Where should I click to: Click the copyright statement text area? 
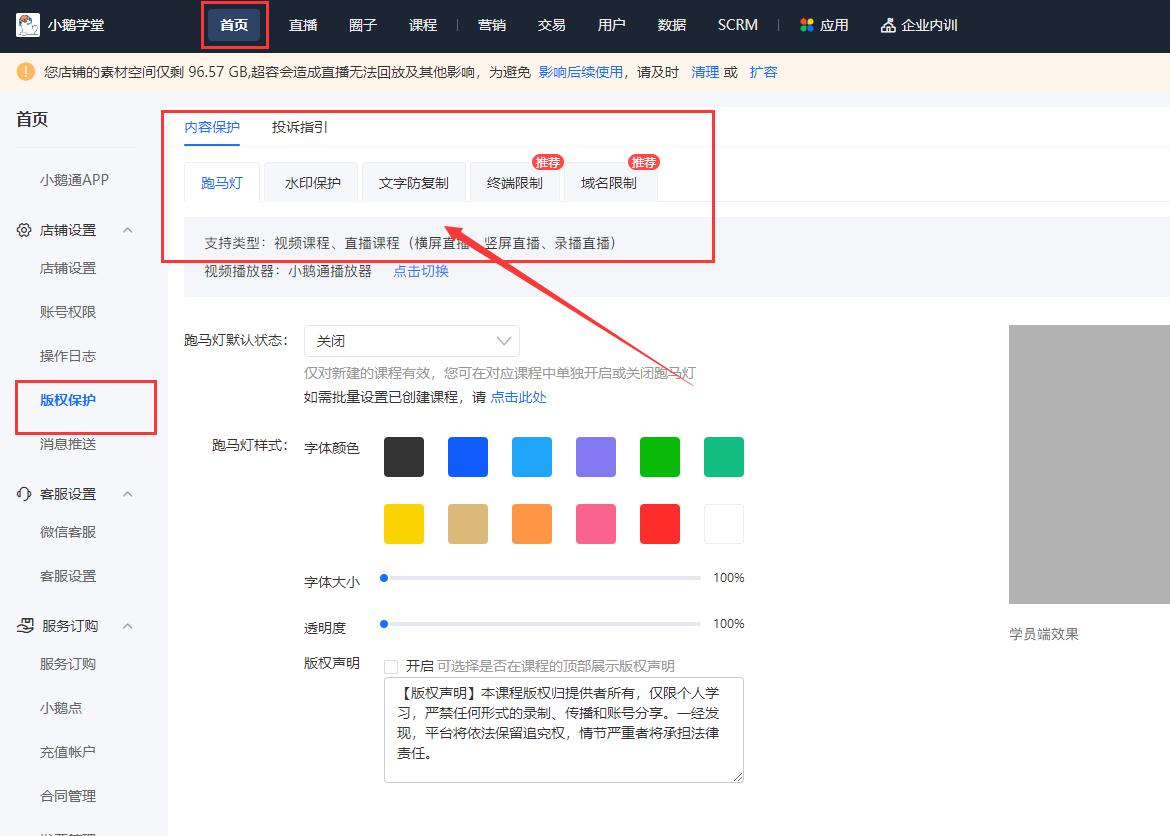(x=563, y=730)
